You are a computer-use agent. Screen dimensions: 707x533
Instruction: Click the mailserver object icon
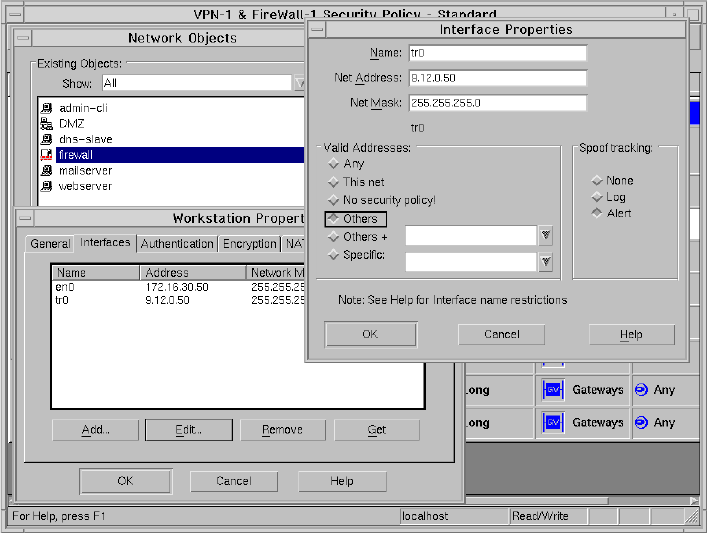click(46, 170)
